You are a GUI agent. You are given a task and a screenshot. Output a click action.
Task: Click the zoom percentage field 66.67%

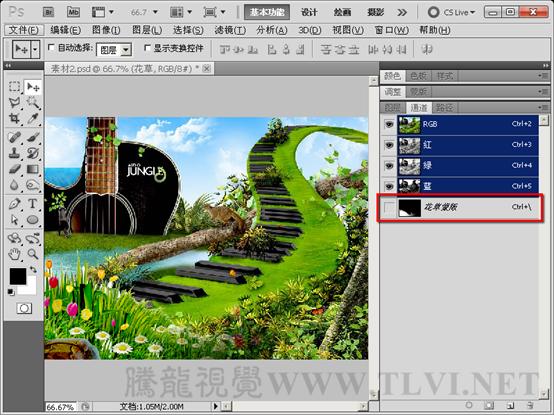60,407
